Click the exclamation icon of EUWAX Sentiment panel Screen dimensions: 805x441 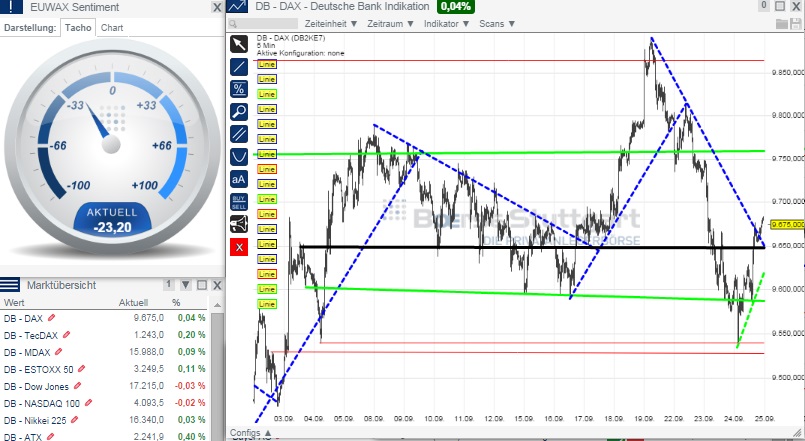click(x=12, y=7)
